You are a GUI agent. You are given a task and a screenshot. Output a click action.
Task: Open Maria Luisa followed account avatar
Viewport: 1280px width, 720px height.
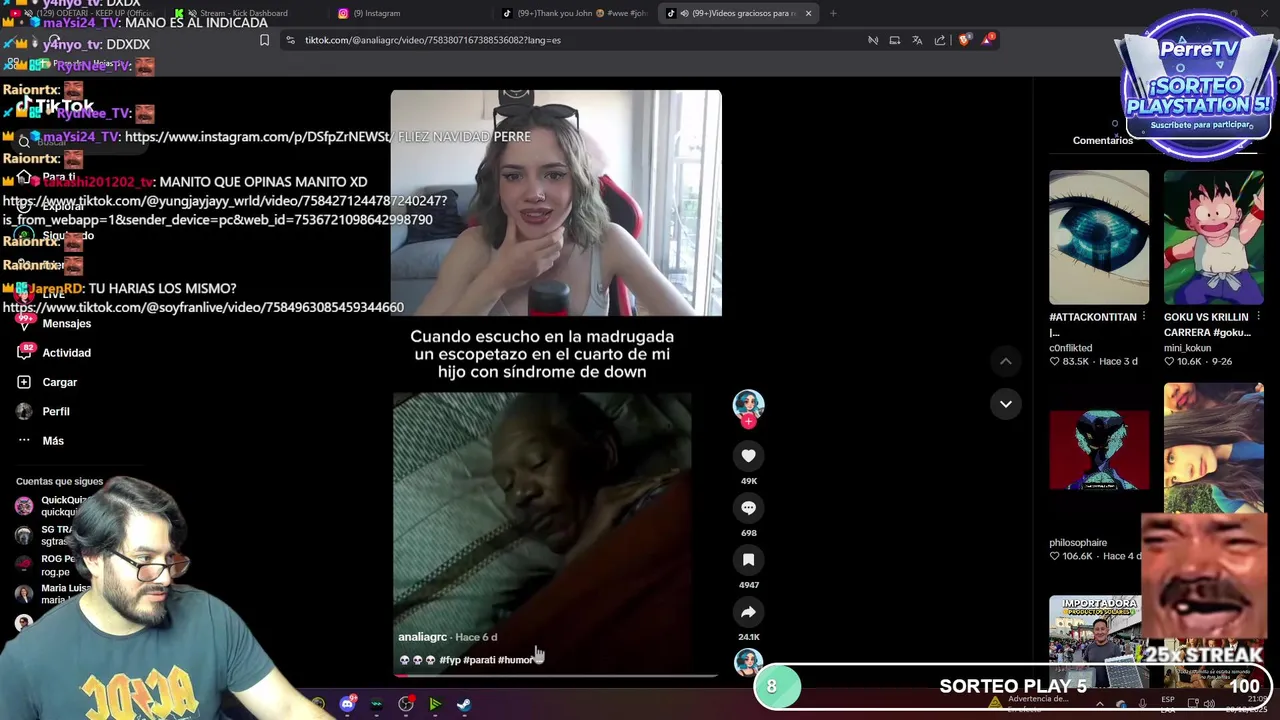coord(24,594)
